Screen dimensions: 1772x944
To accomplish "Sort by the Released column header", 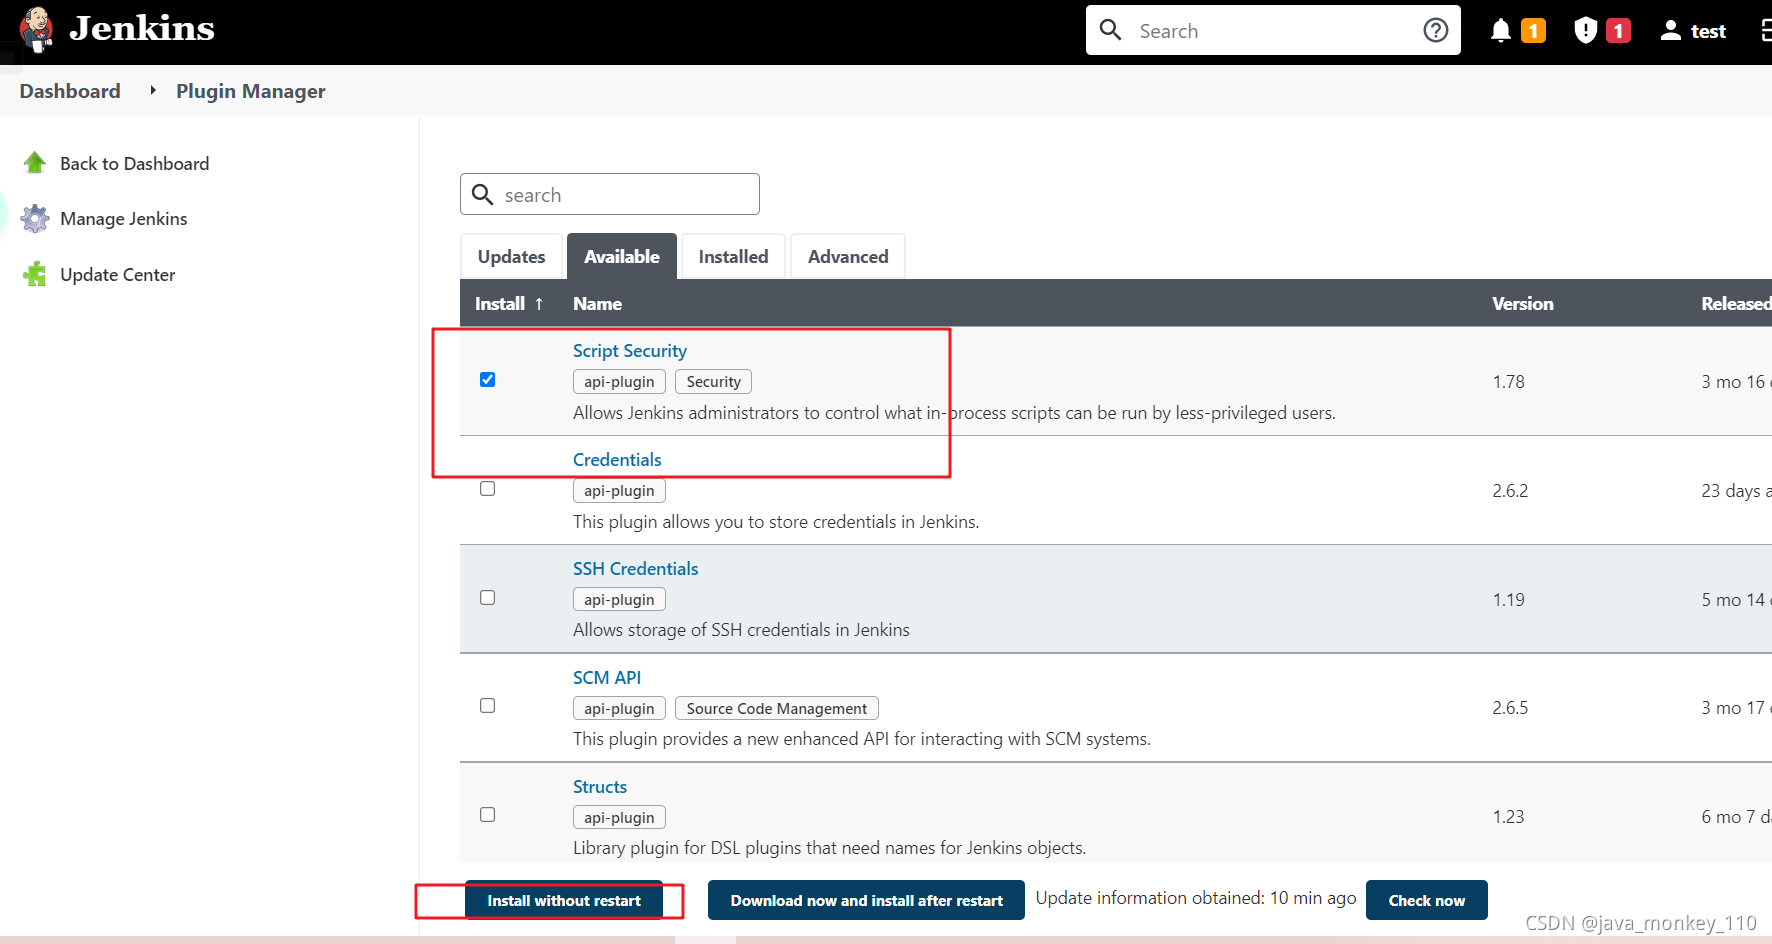I will [1736, 303].
